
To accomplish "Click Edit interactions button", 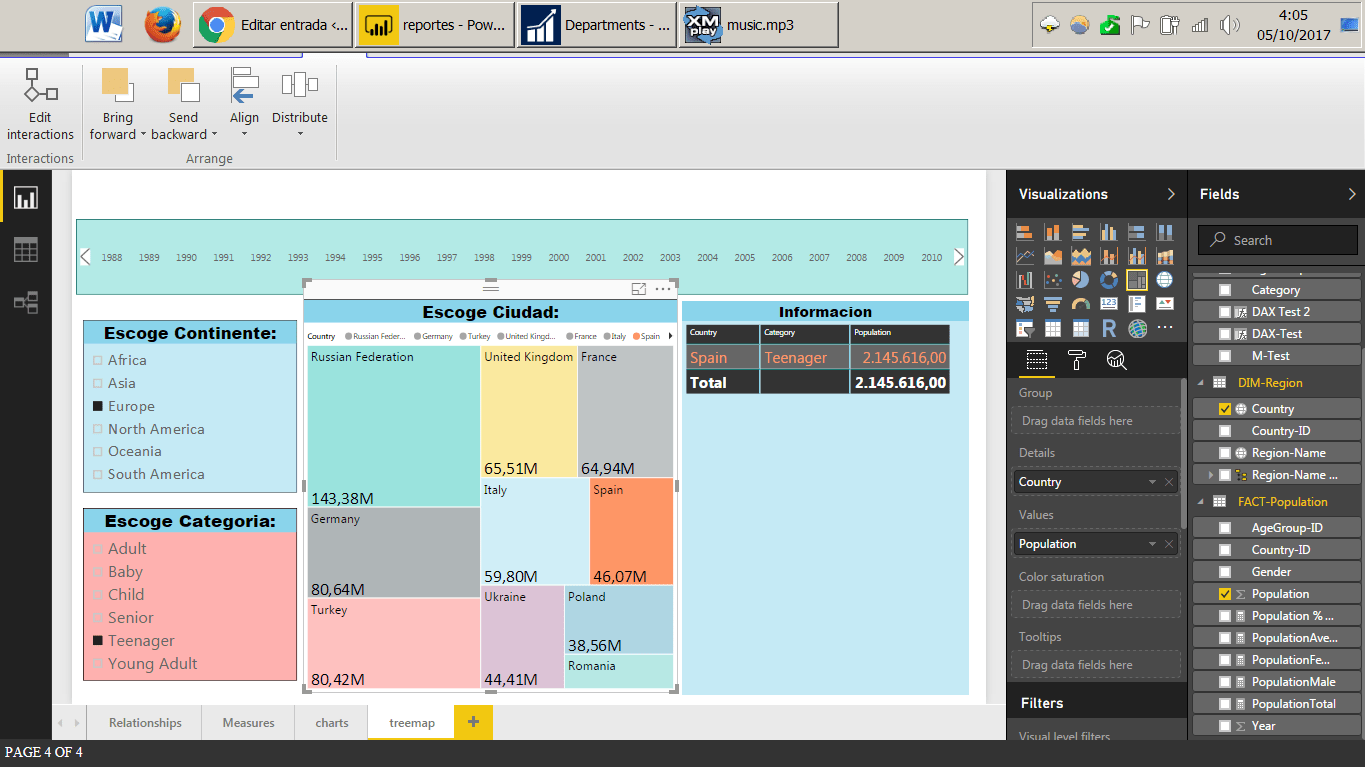I will 40,105.
